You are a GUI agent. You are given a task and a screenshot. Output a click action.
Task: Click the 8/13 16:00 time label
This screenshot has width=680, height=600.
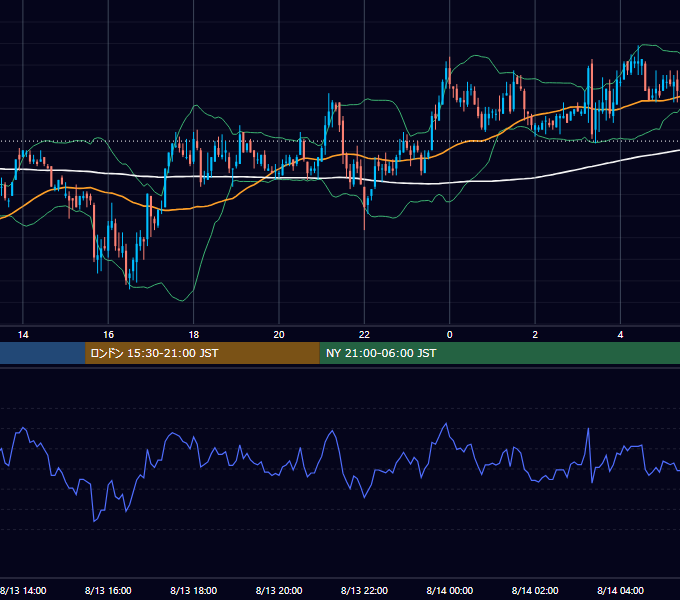(x=108, y=590)
